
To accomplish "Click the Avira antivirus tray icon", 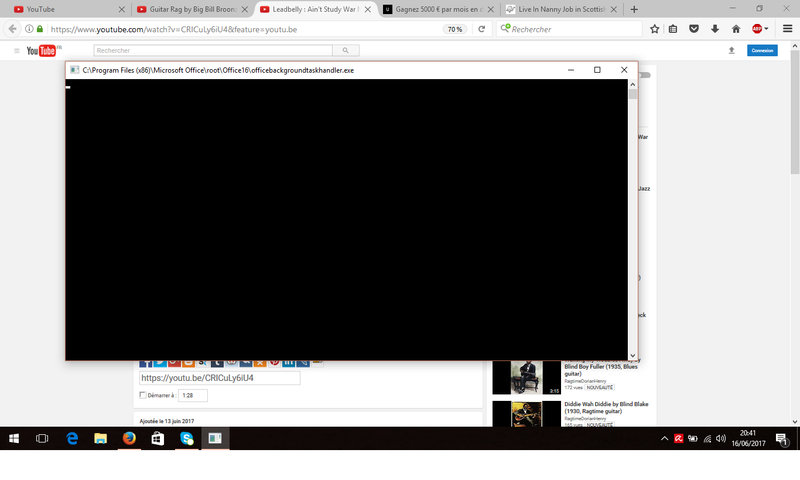I will 679,438.
